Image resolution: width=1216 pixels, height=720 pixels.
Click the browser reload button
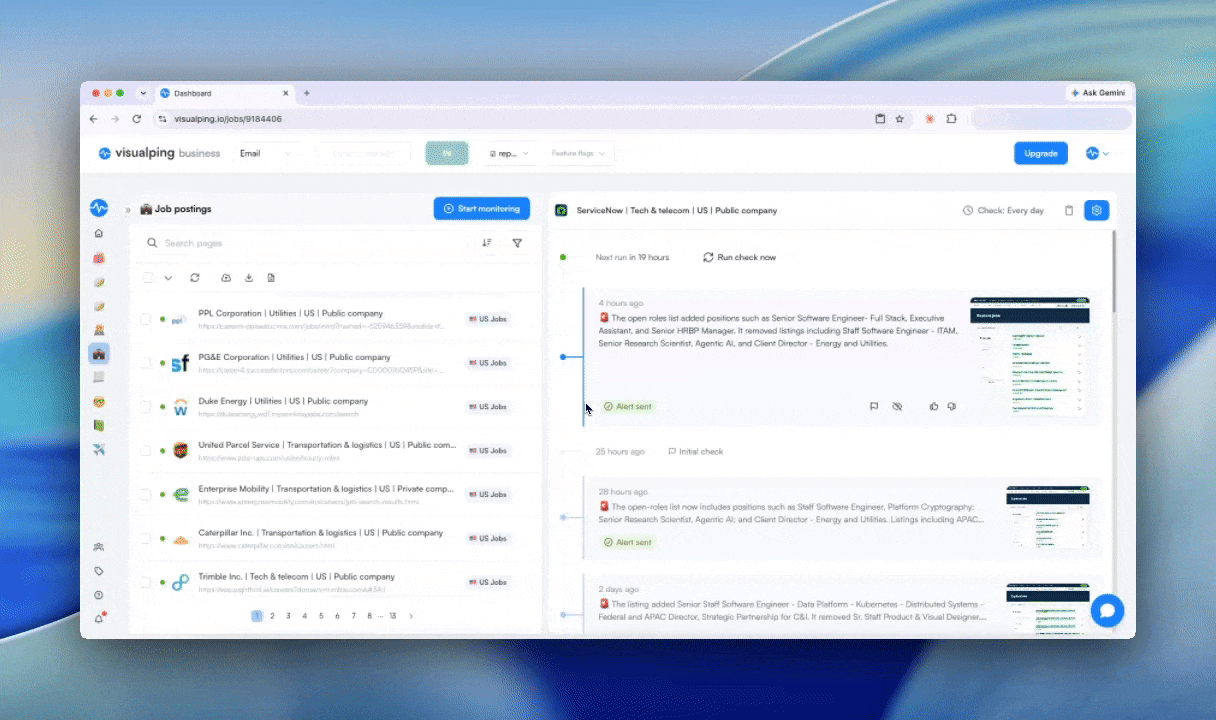[x=137, y=118]
